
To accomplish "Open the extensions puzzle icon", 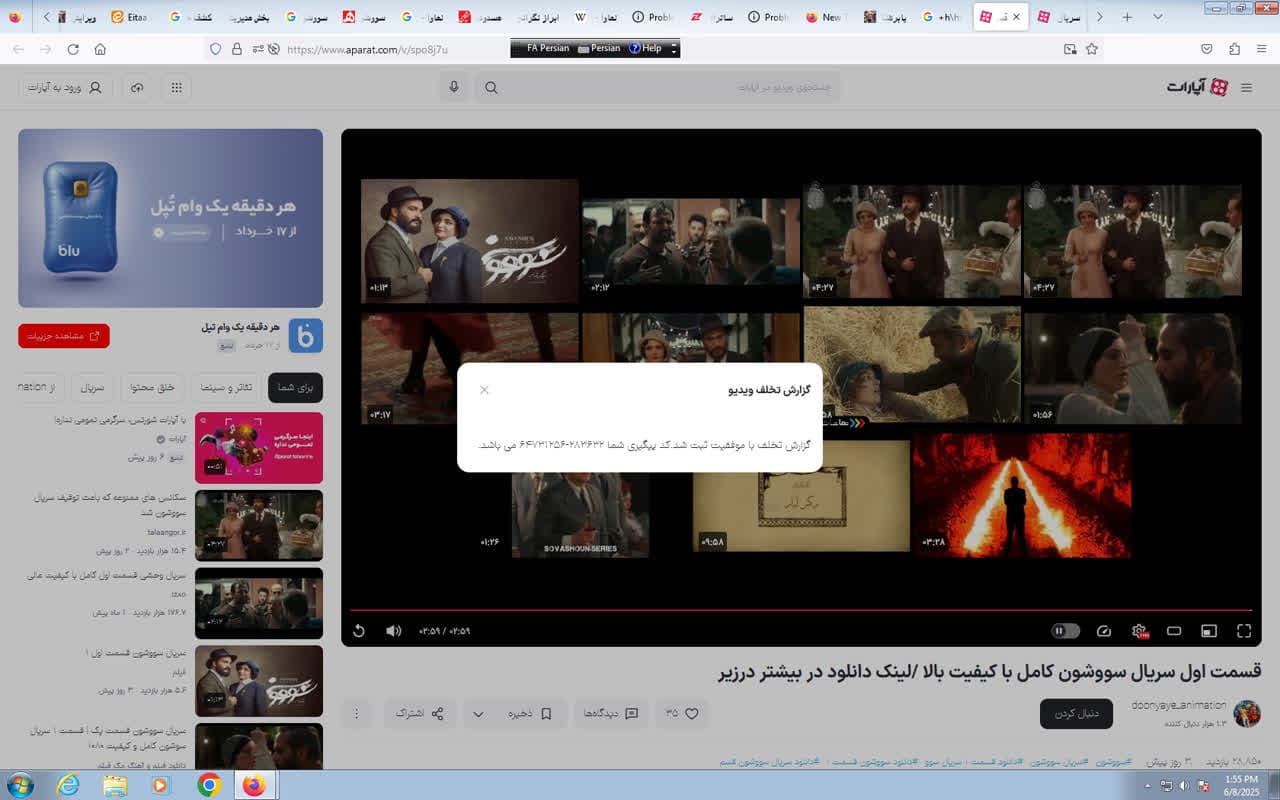I will (x=1234, y=49).
